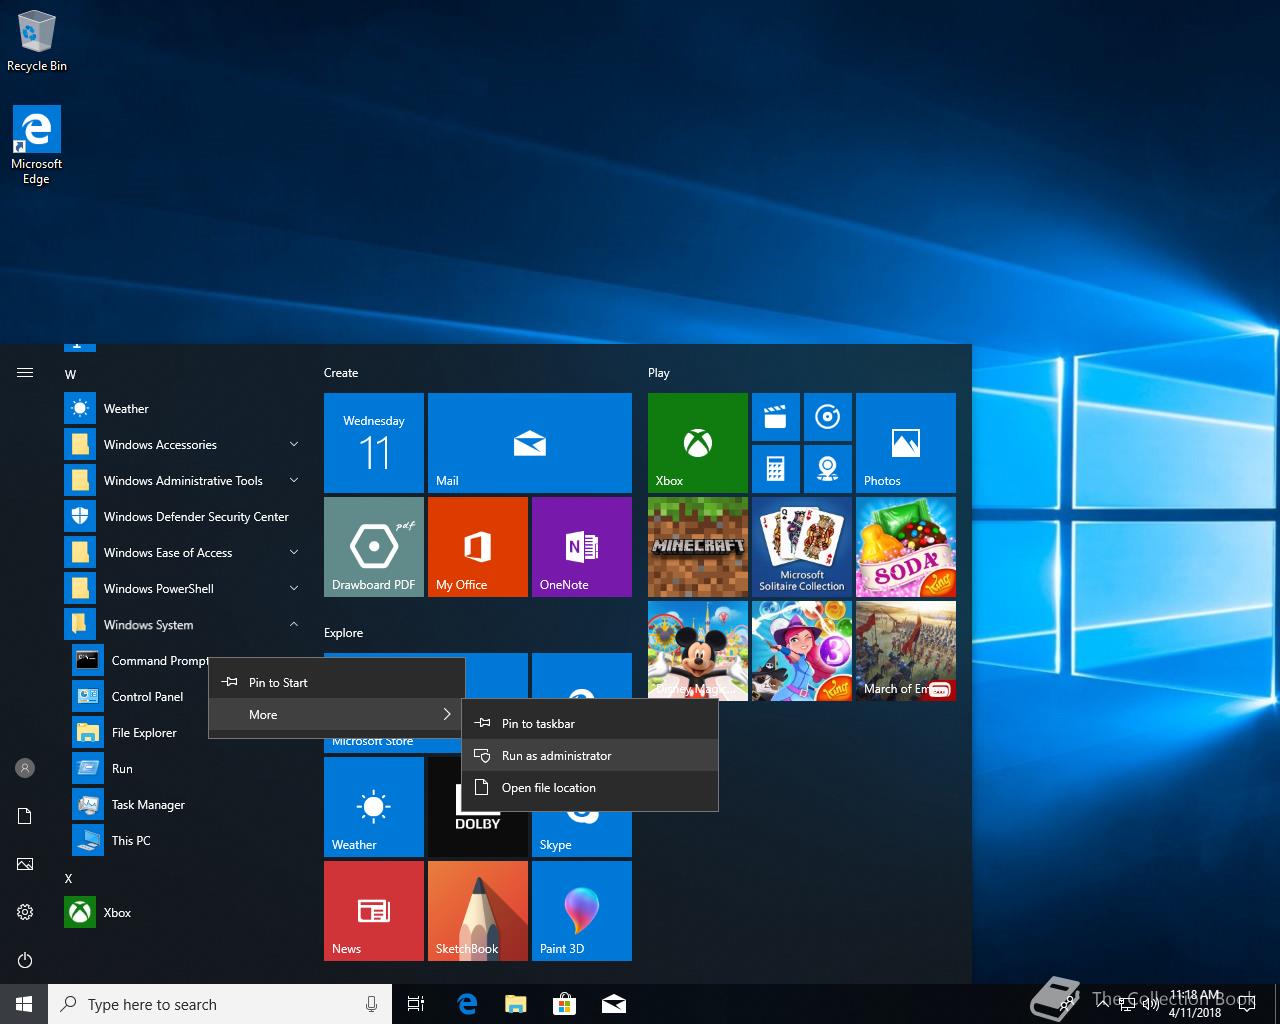
Task: Choose Pin to taskbar option
Action: (590, 723)
